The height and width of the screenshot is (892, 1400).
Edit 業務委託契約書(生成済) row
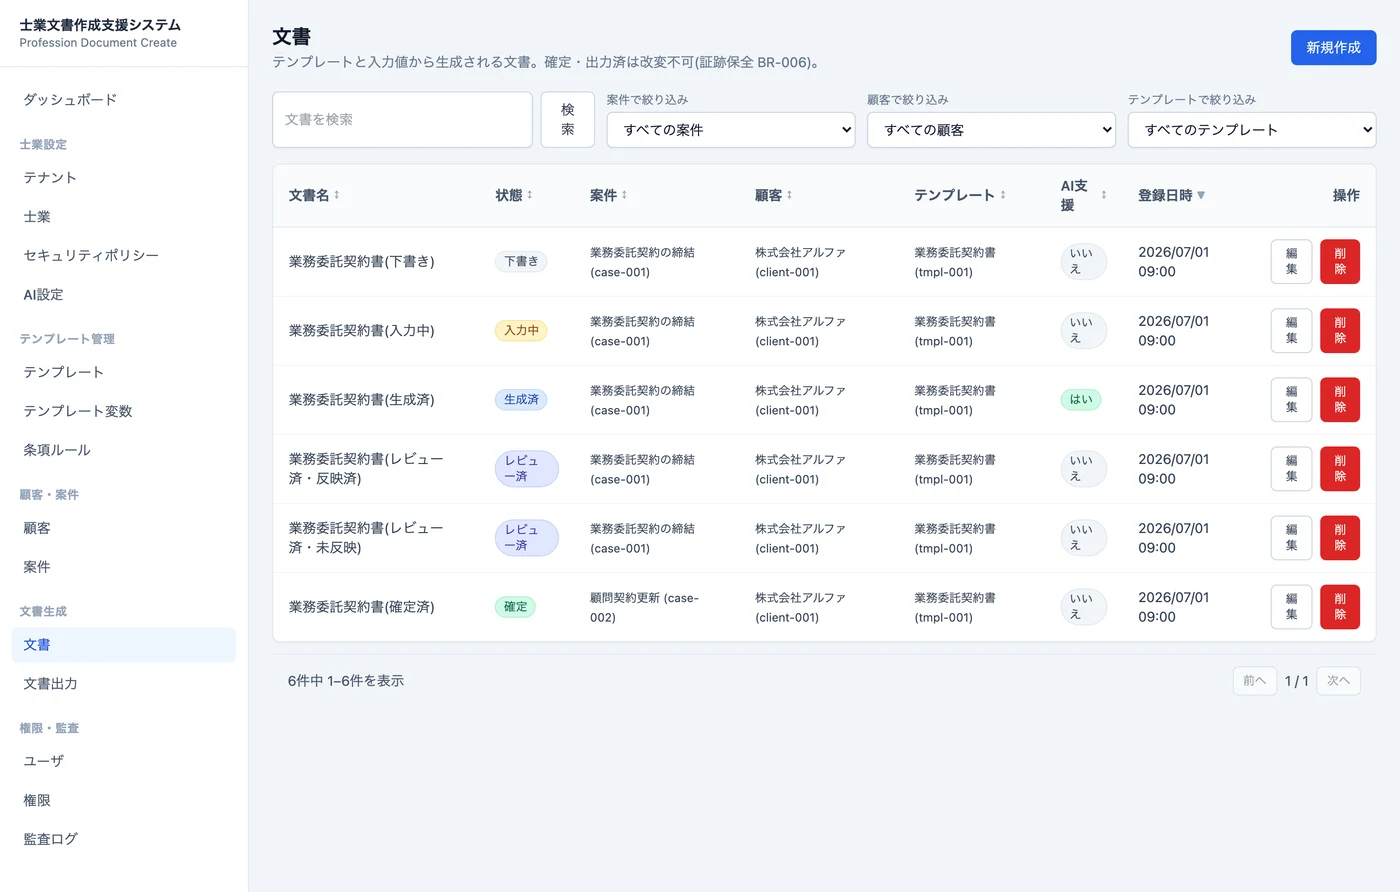pyautogui.click(x=1291, y=400)
